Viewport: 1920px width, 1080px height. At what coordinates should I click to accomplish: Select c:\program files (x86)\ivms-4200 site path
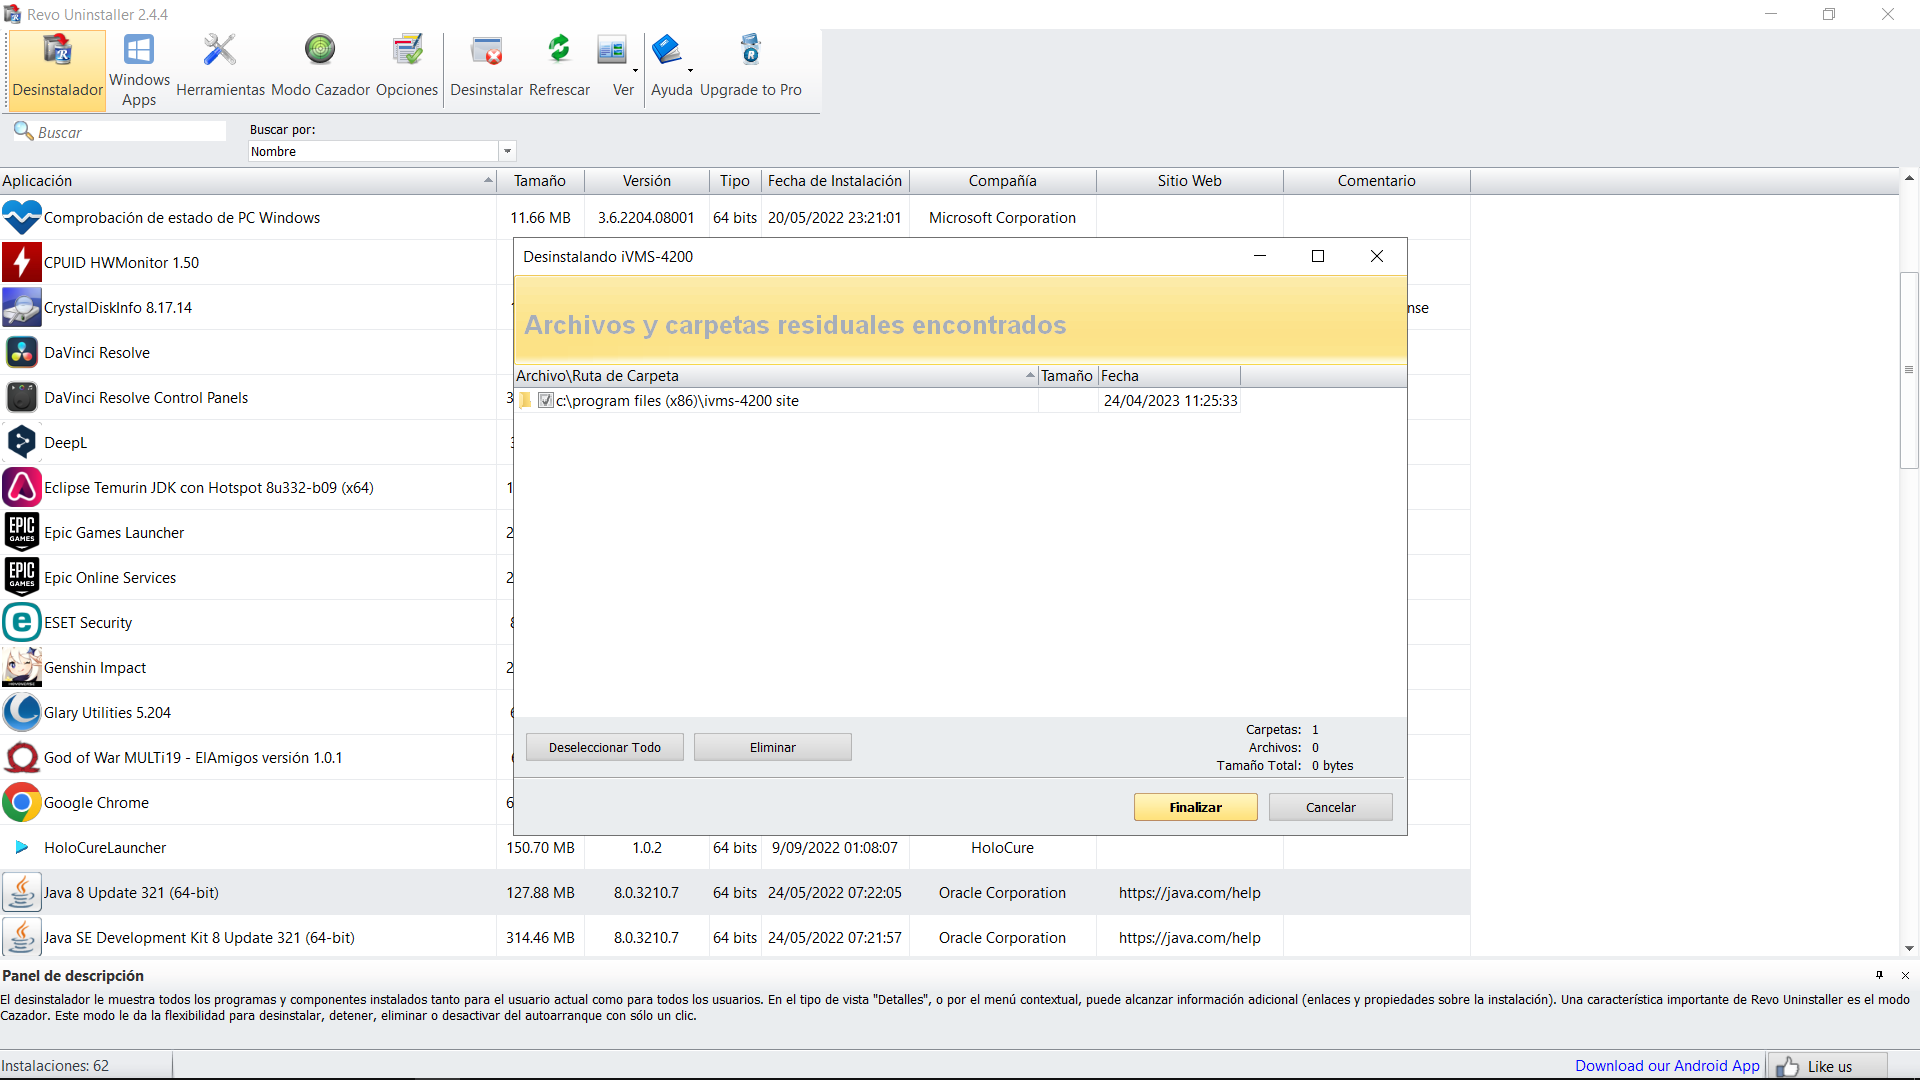(677, 400)
